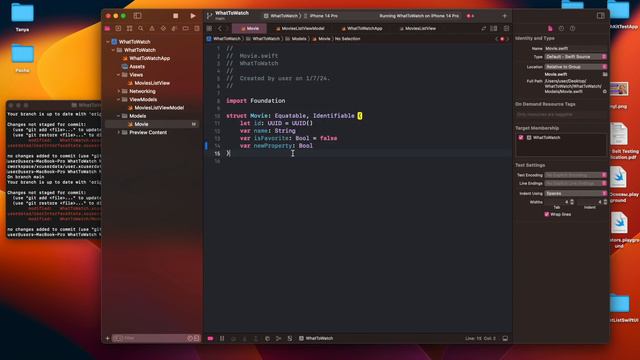
Task: Open the debug memory graph icon
Action: coord(278,338)
